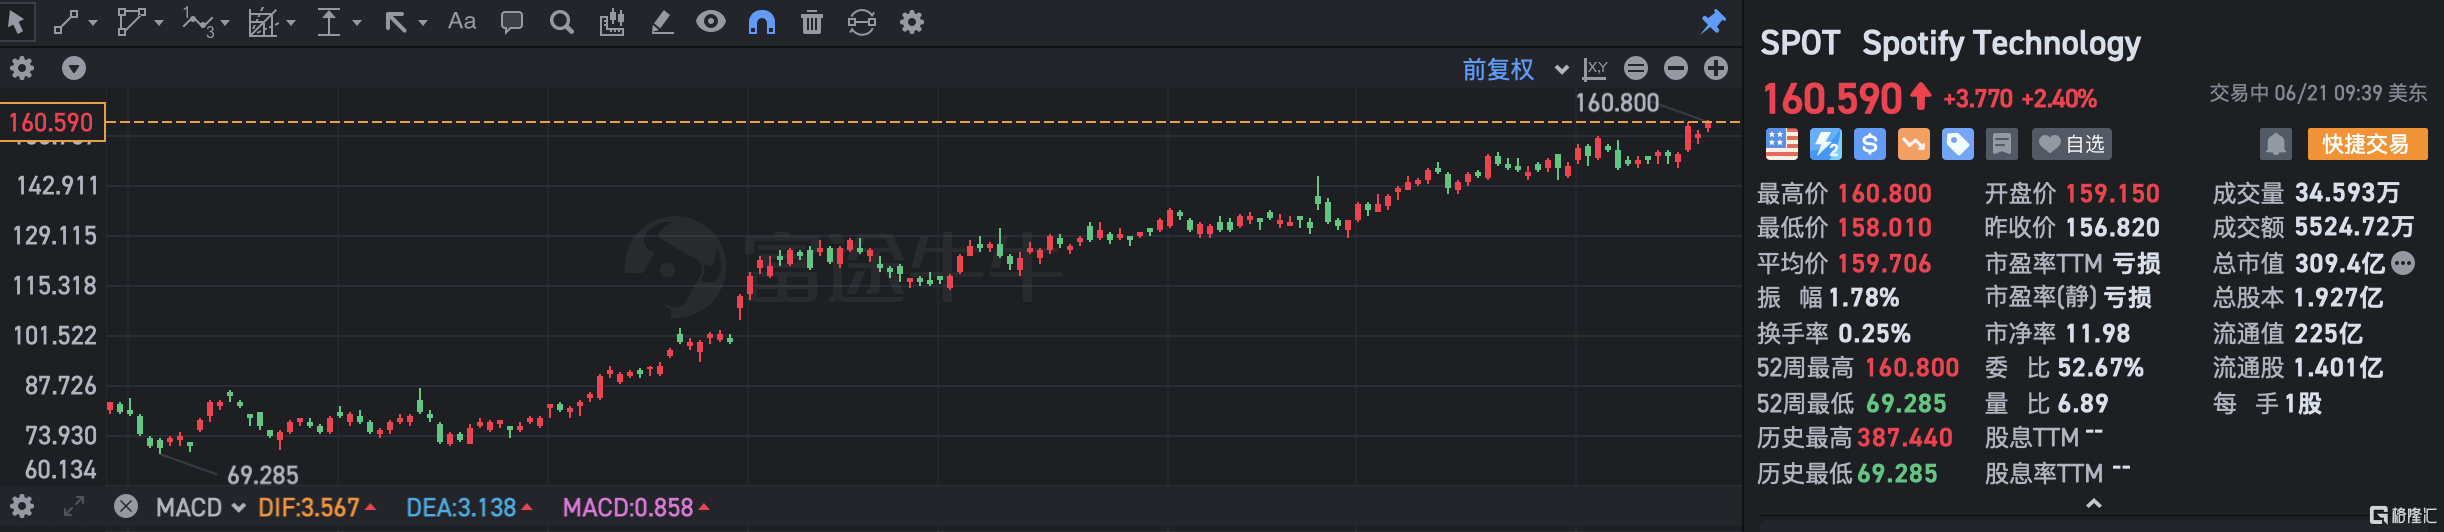Toggle the blue pin on chart toolbar
The height and width of the screenshot is (532, 2444).
[1713, 21]
